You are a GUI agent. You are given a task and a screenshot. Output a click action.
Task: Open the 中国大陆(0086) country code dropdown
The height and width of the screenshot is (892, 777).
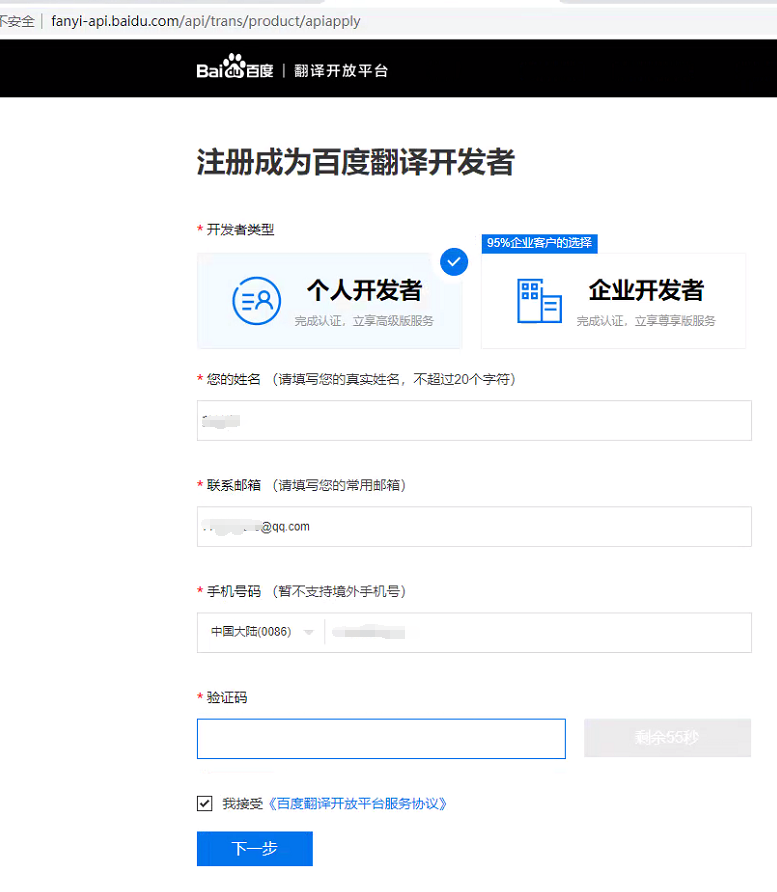coord(262,632)
